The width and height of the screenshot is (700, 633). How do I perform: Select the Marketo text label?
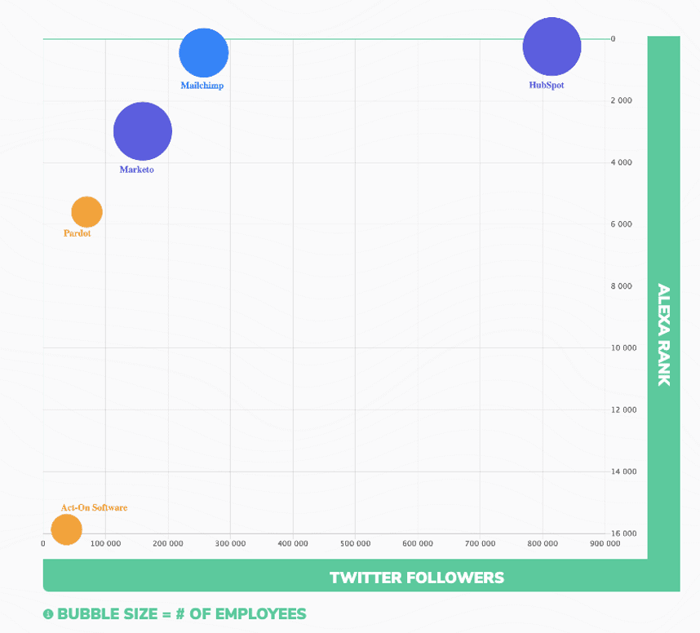point(137,170)
